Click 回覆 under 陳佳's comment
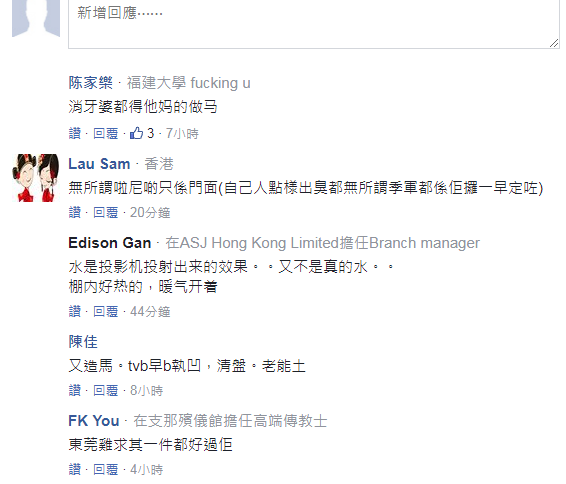 click(x=105, y=391)
